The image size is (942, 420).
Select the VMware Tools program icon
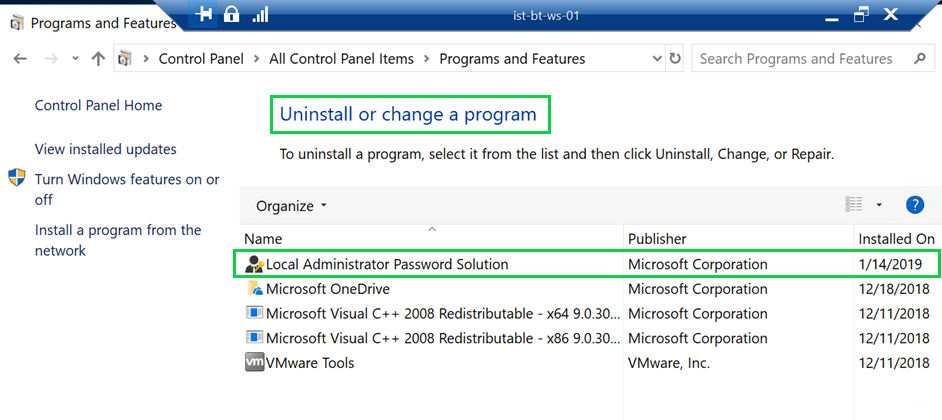click(x=254, y=363)
